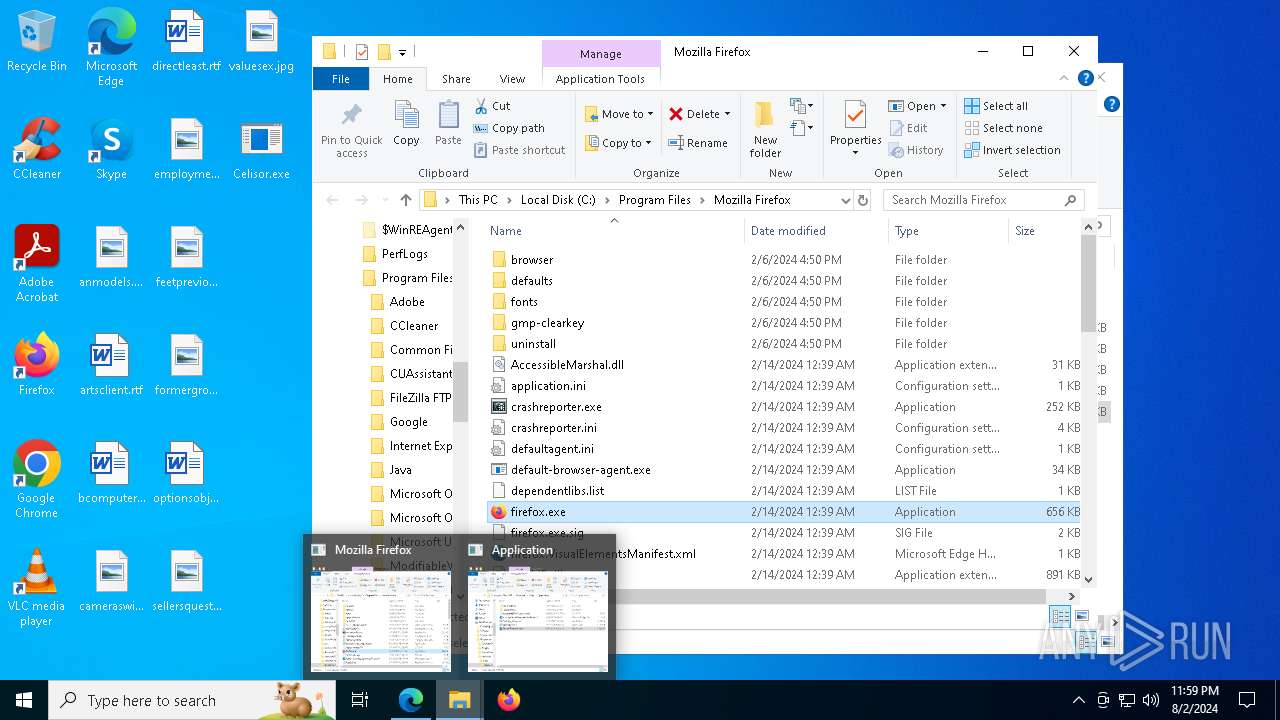This screenshot has width=1280, height=720.
Task: Click the Rename command
Action: tap(698, 143)
